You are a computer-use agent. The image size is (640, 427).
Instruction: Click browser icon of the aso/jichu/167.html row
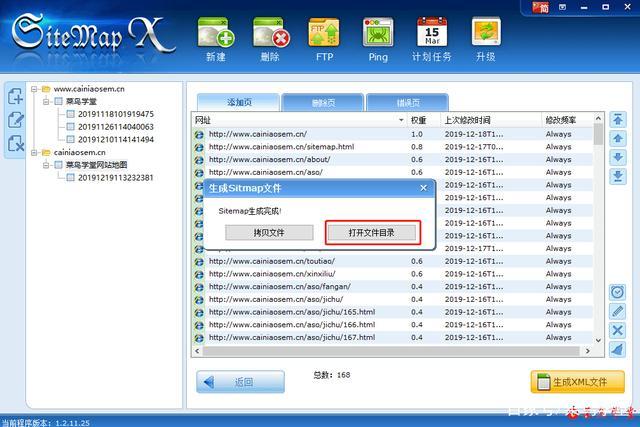click(x=199, y=338)
